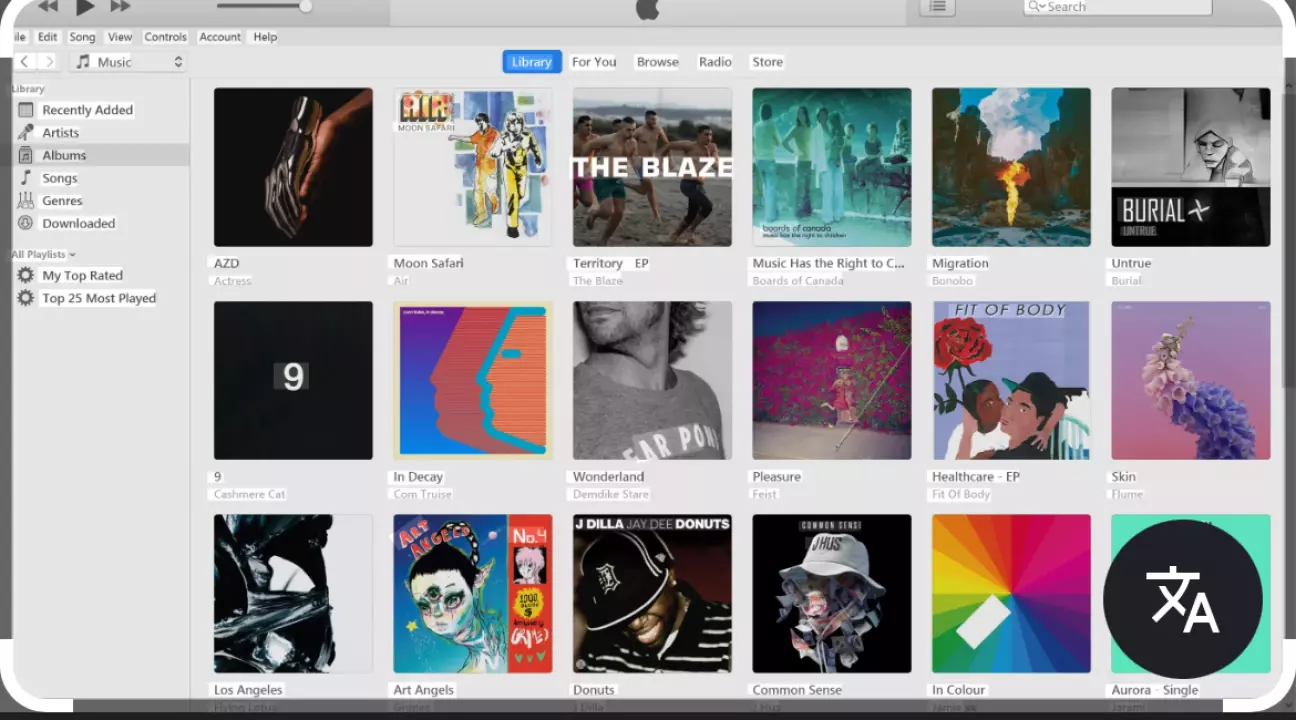Select Artists in the Library sidebar

tap(60, 133)
